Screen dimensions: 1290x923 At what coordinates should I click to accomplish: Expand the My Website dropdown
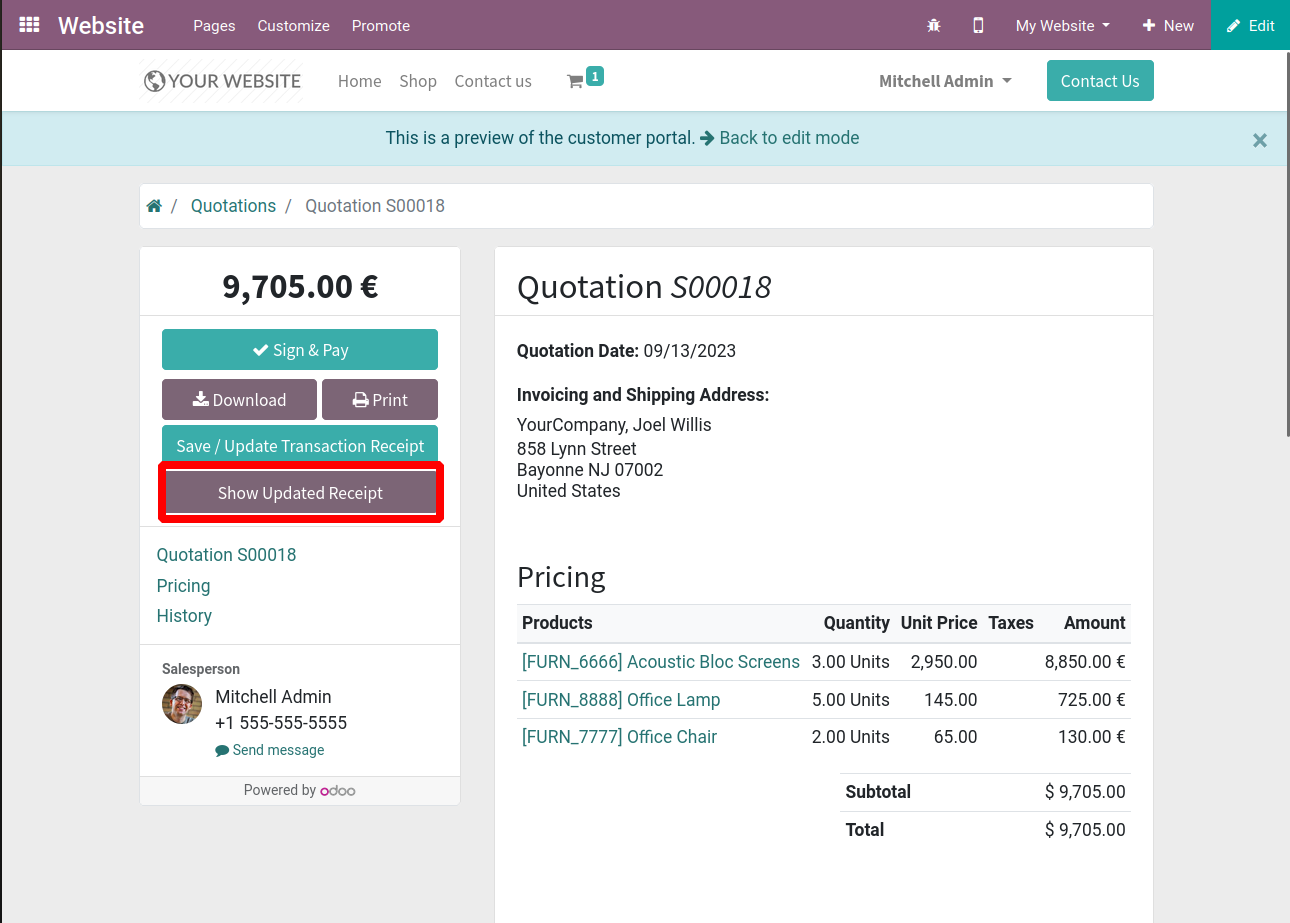coord(1062,25)
